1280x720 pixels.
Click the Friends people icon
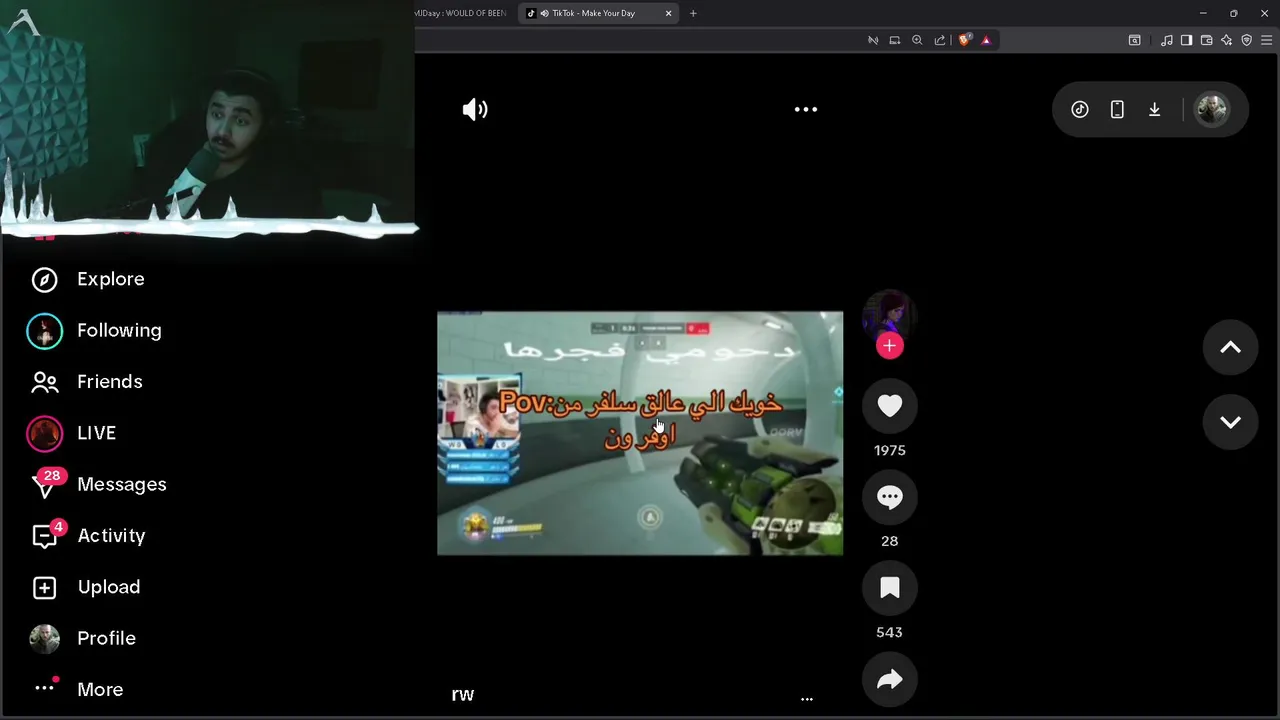pos(44,382)
